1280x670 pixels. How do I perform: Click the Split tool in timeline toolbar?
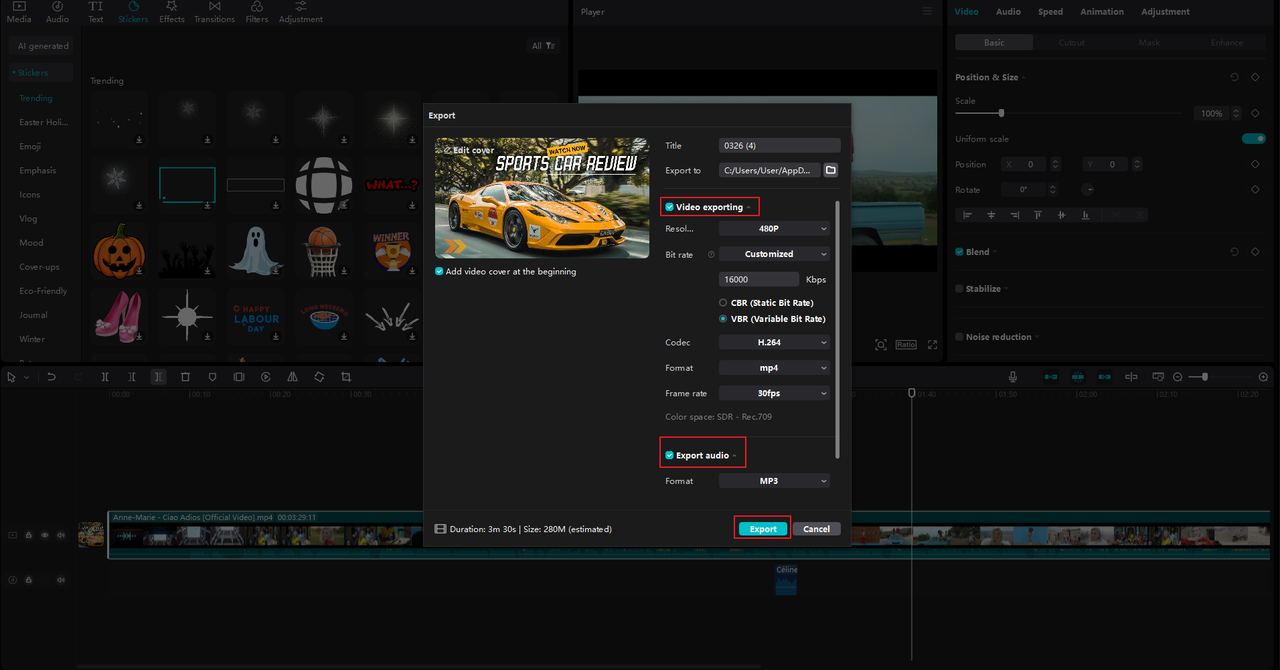click(105, 377)
